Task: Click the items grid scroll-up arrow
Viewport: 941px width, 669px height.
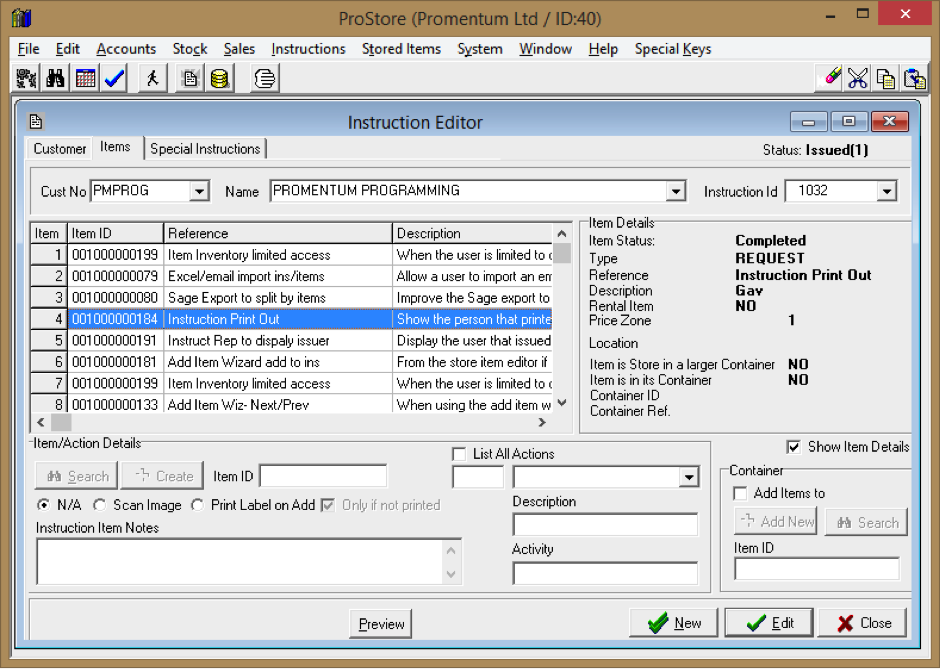Action: click(562, 233)
